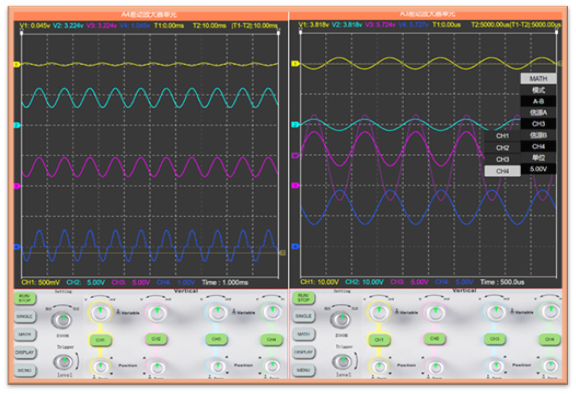Click the right scope's CH4 volts knob
The image size is (576, 394).
[550, 312]
